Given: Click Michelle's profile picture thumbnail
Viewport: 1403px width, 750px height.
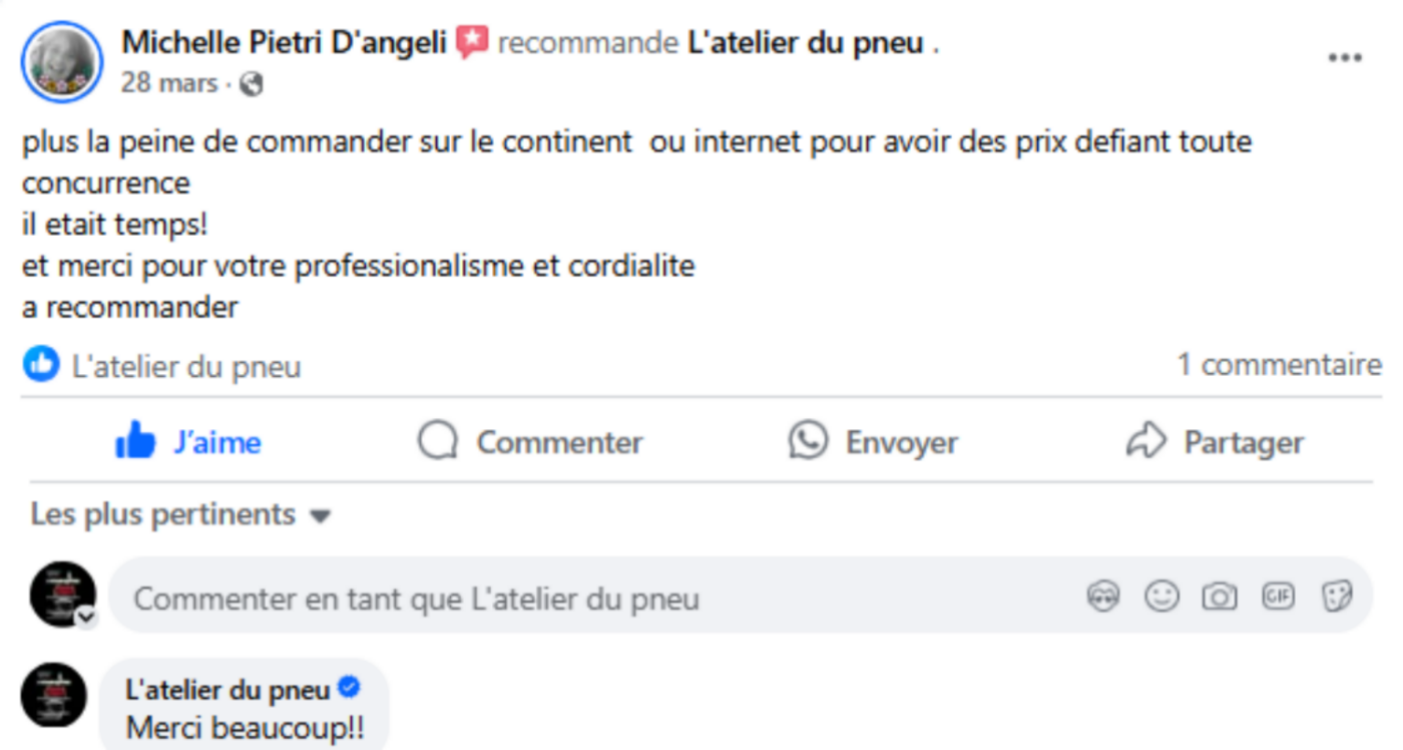Looking at the screenshot, I should click(x=61, y=62).
